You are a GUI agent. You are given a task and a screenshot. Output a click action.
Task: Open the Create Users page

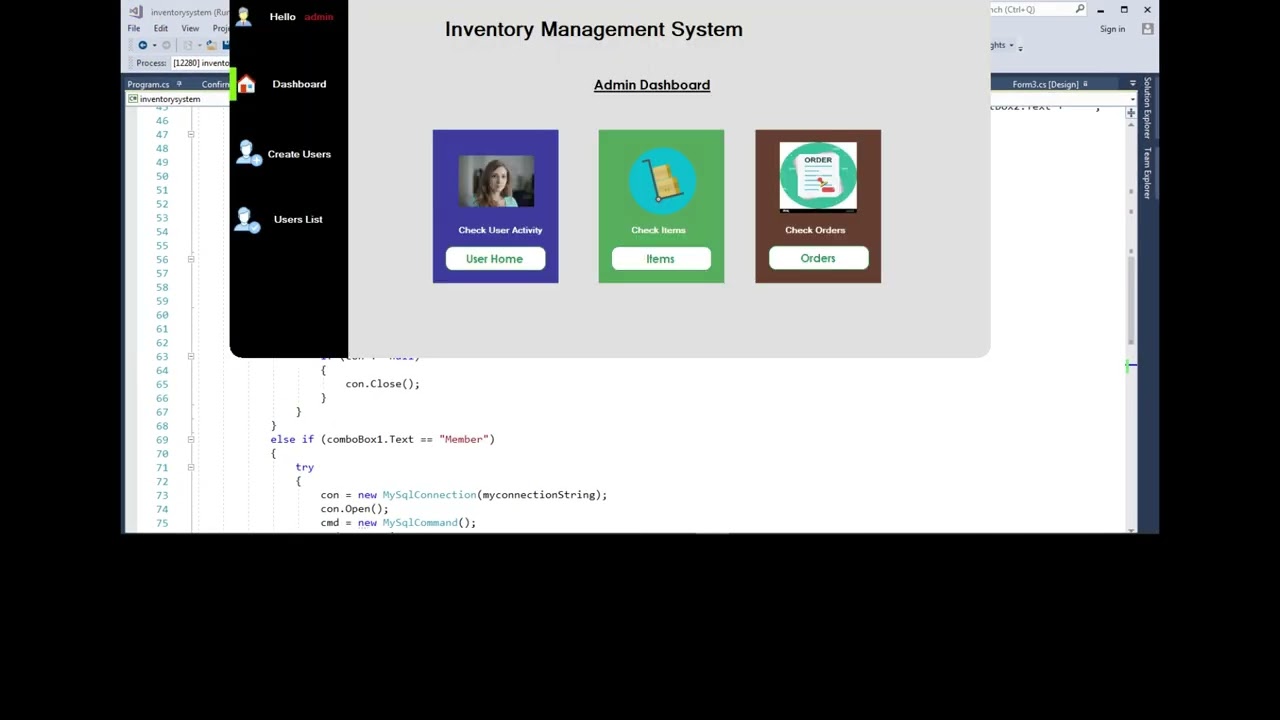(x=299, y=154)
